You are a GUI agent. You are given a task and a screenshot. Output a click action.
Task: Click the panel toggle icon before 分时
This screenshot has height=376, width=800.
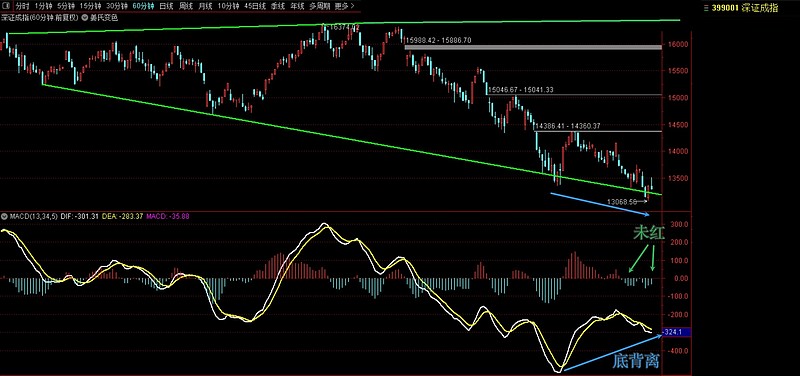(7, 7)
